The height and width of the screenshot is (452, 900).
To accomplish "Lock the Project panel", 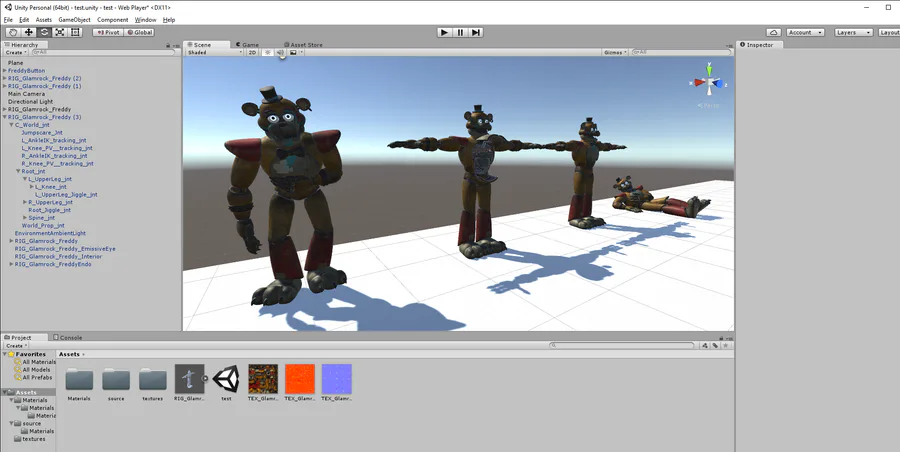I will 720,338.
